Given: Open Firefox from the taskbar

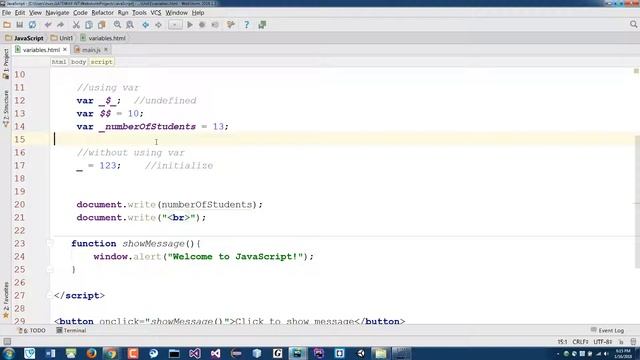Looking at the screenshot, I should click(x=91, y=353).
